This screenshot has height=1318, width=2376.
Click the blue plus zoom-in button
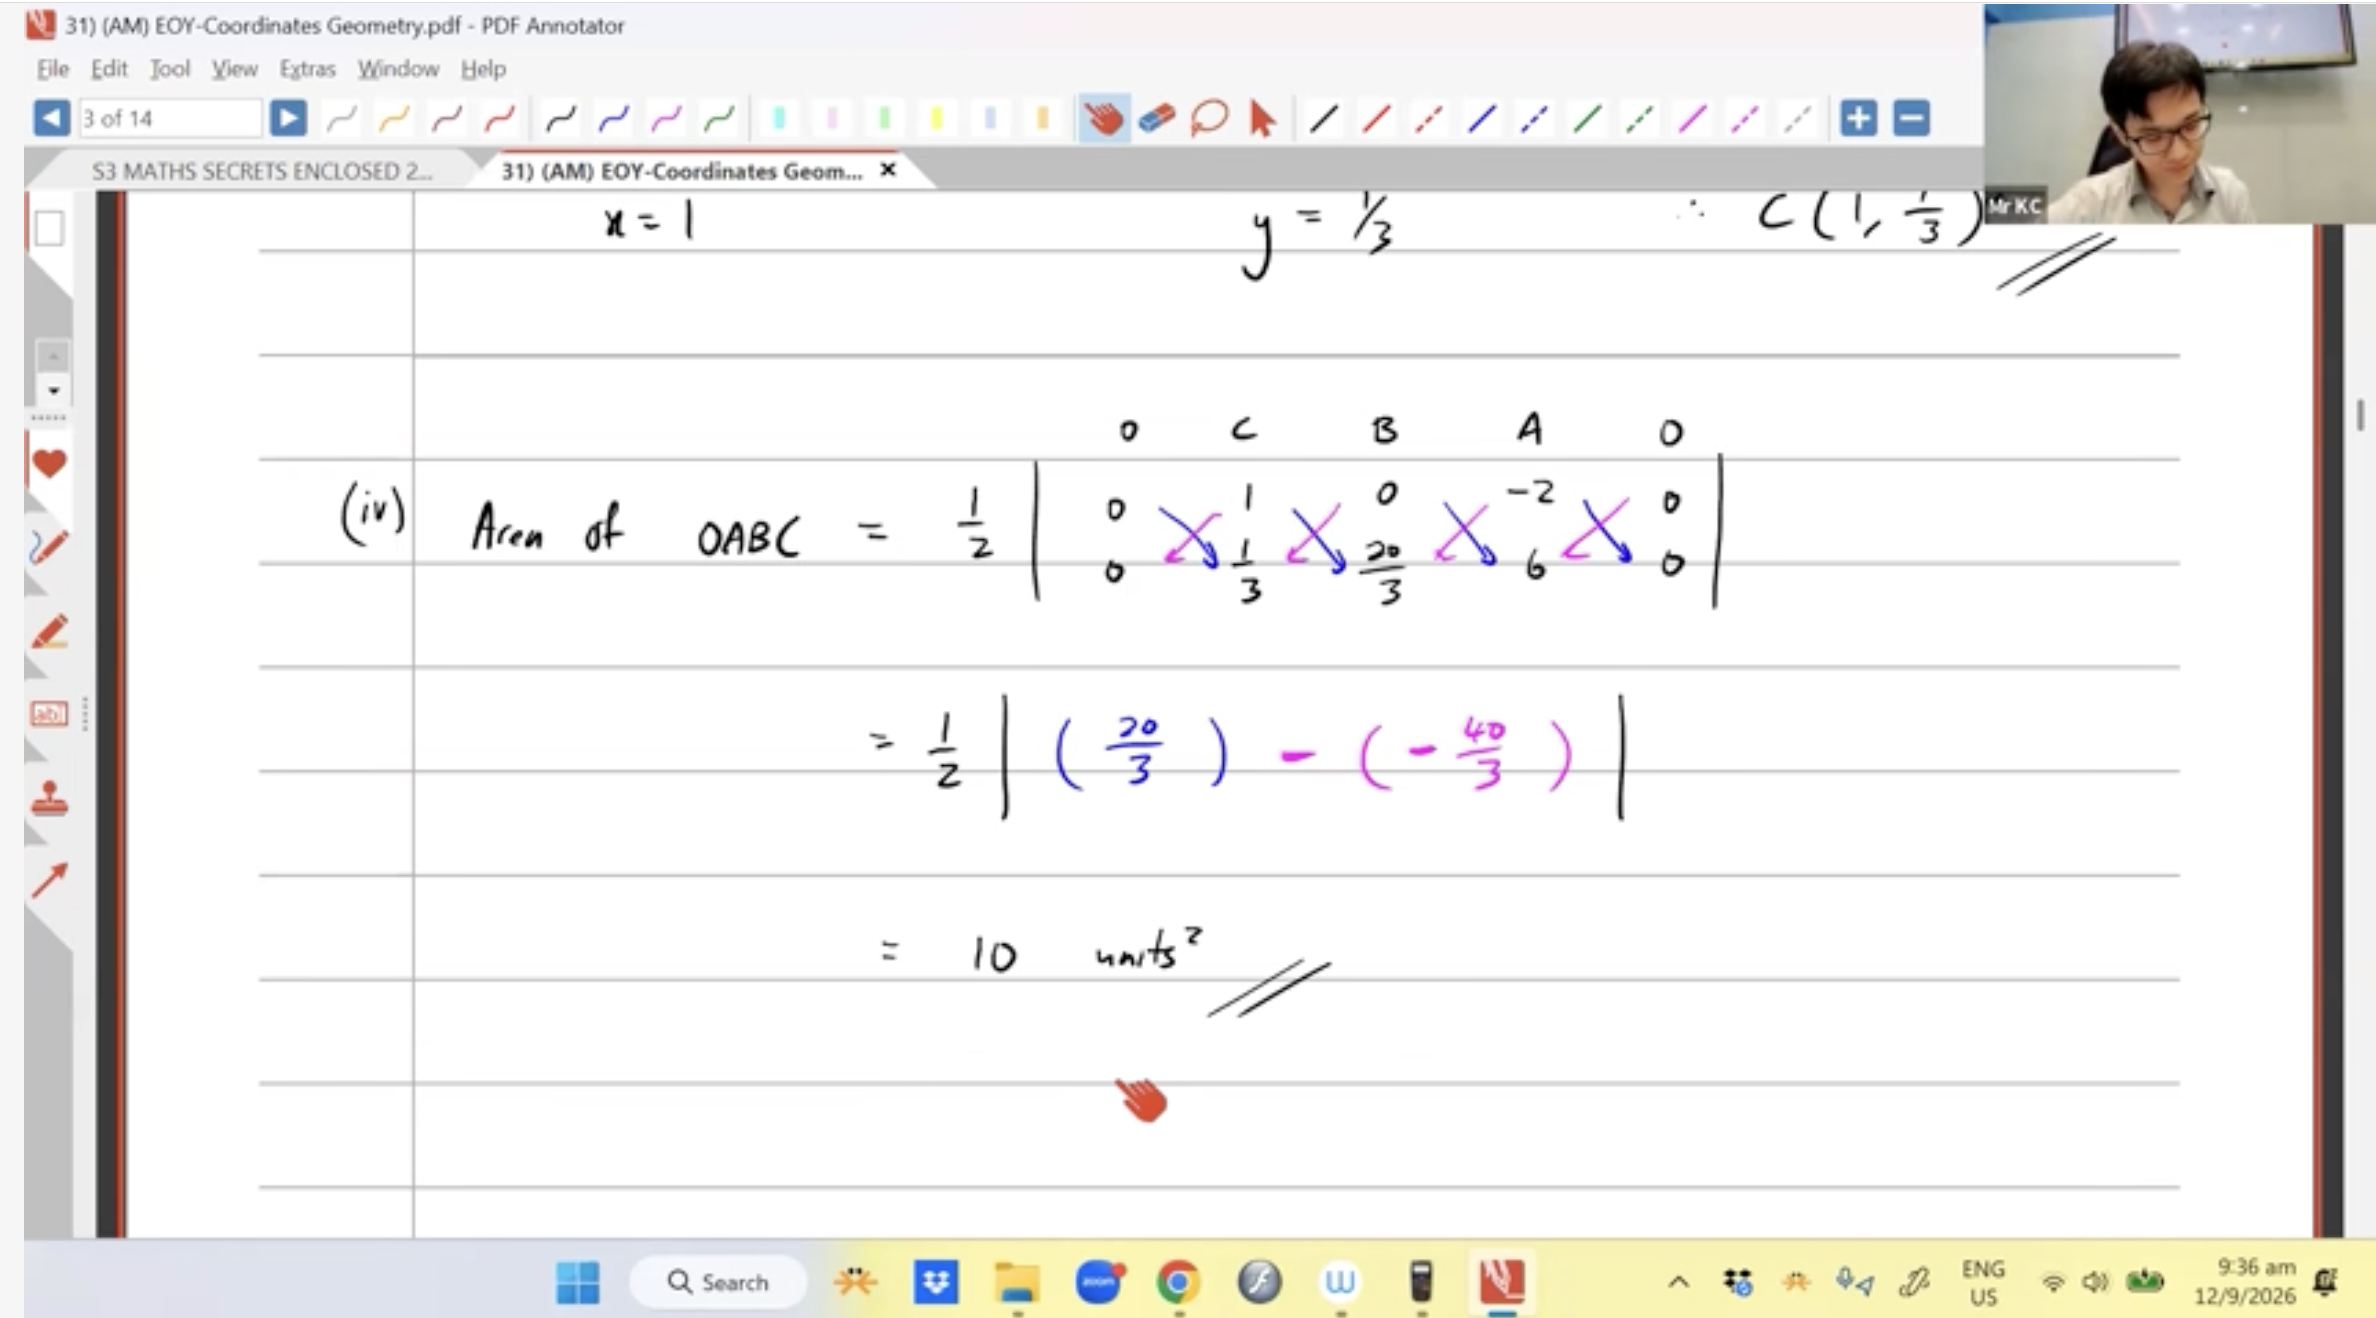(1858, 118)
